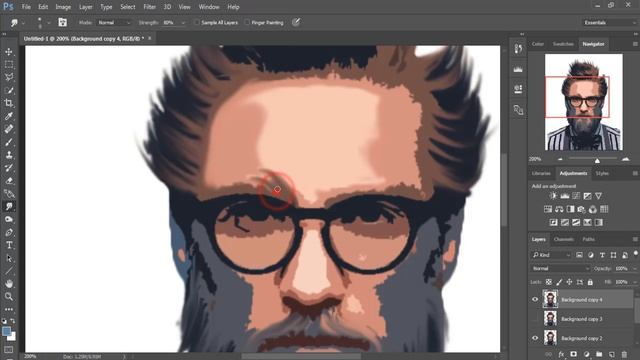Open layer style fx menu

561,354
